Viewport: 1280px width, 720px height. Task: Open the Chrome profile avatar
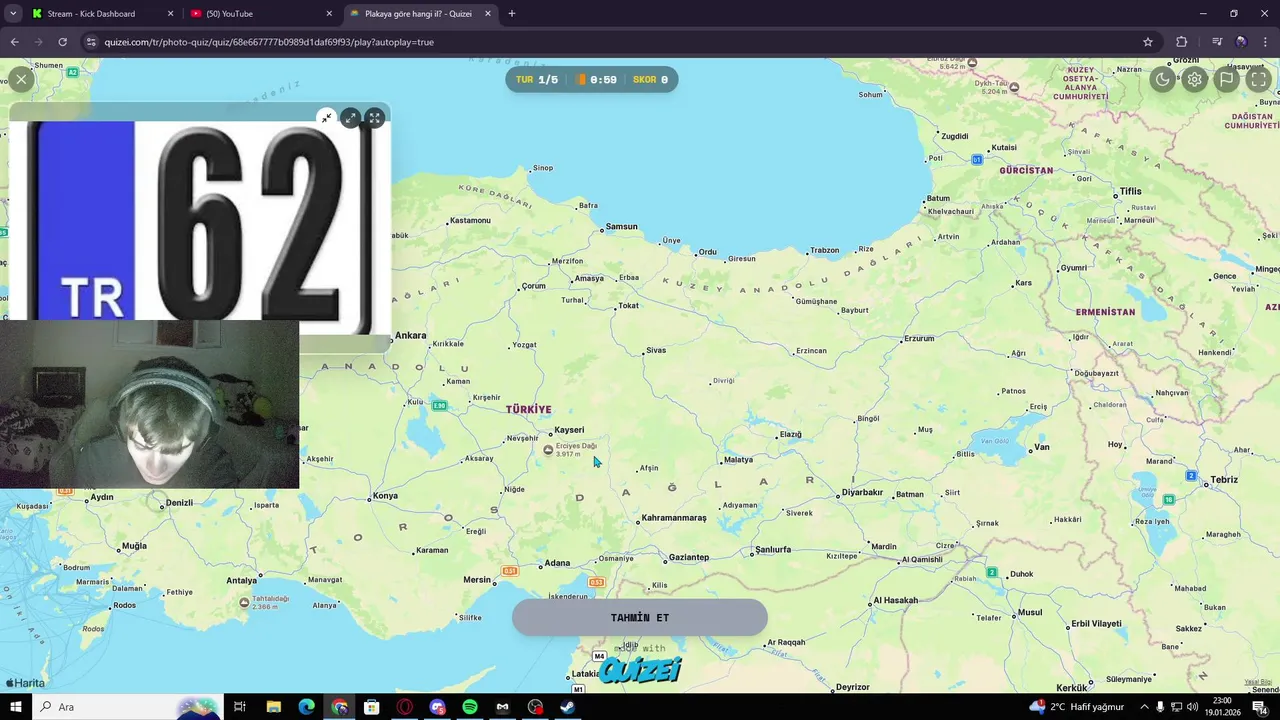pos(1241,42)
